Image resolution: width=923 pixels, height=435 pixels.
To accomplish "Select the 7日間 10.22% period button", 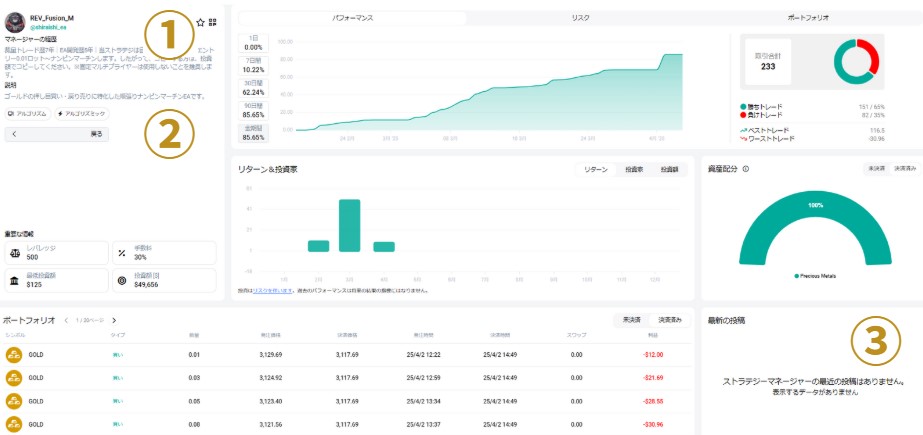I will coord(253,65).
